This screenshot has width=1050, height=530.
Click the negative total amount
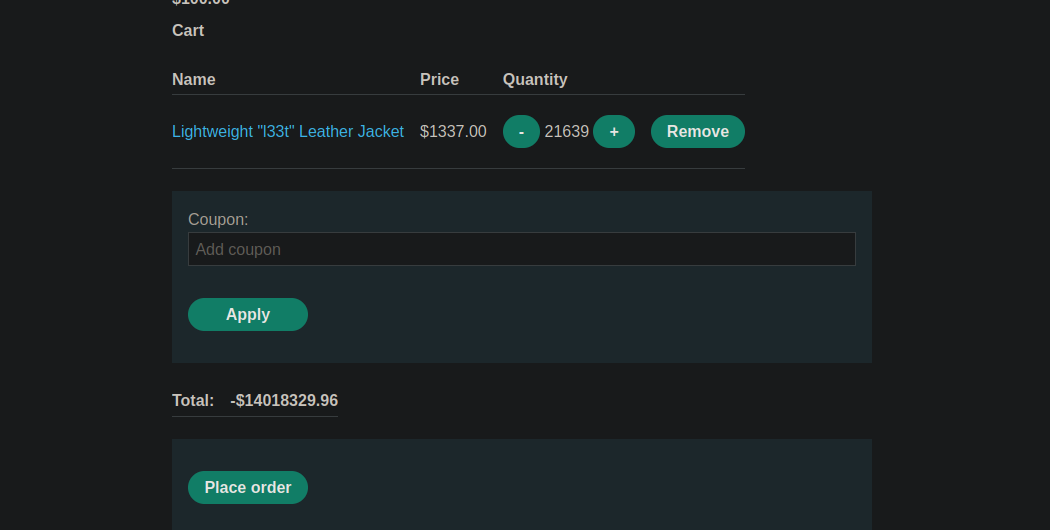pos(284,400)
